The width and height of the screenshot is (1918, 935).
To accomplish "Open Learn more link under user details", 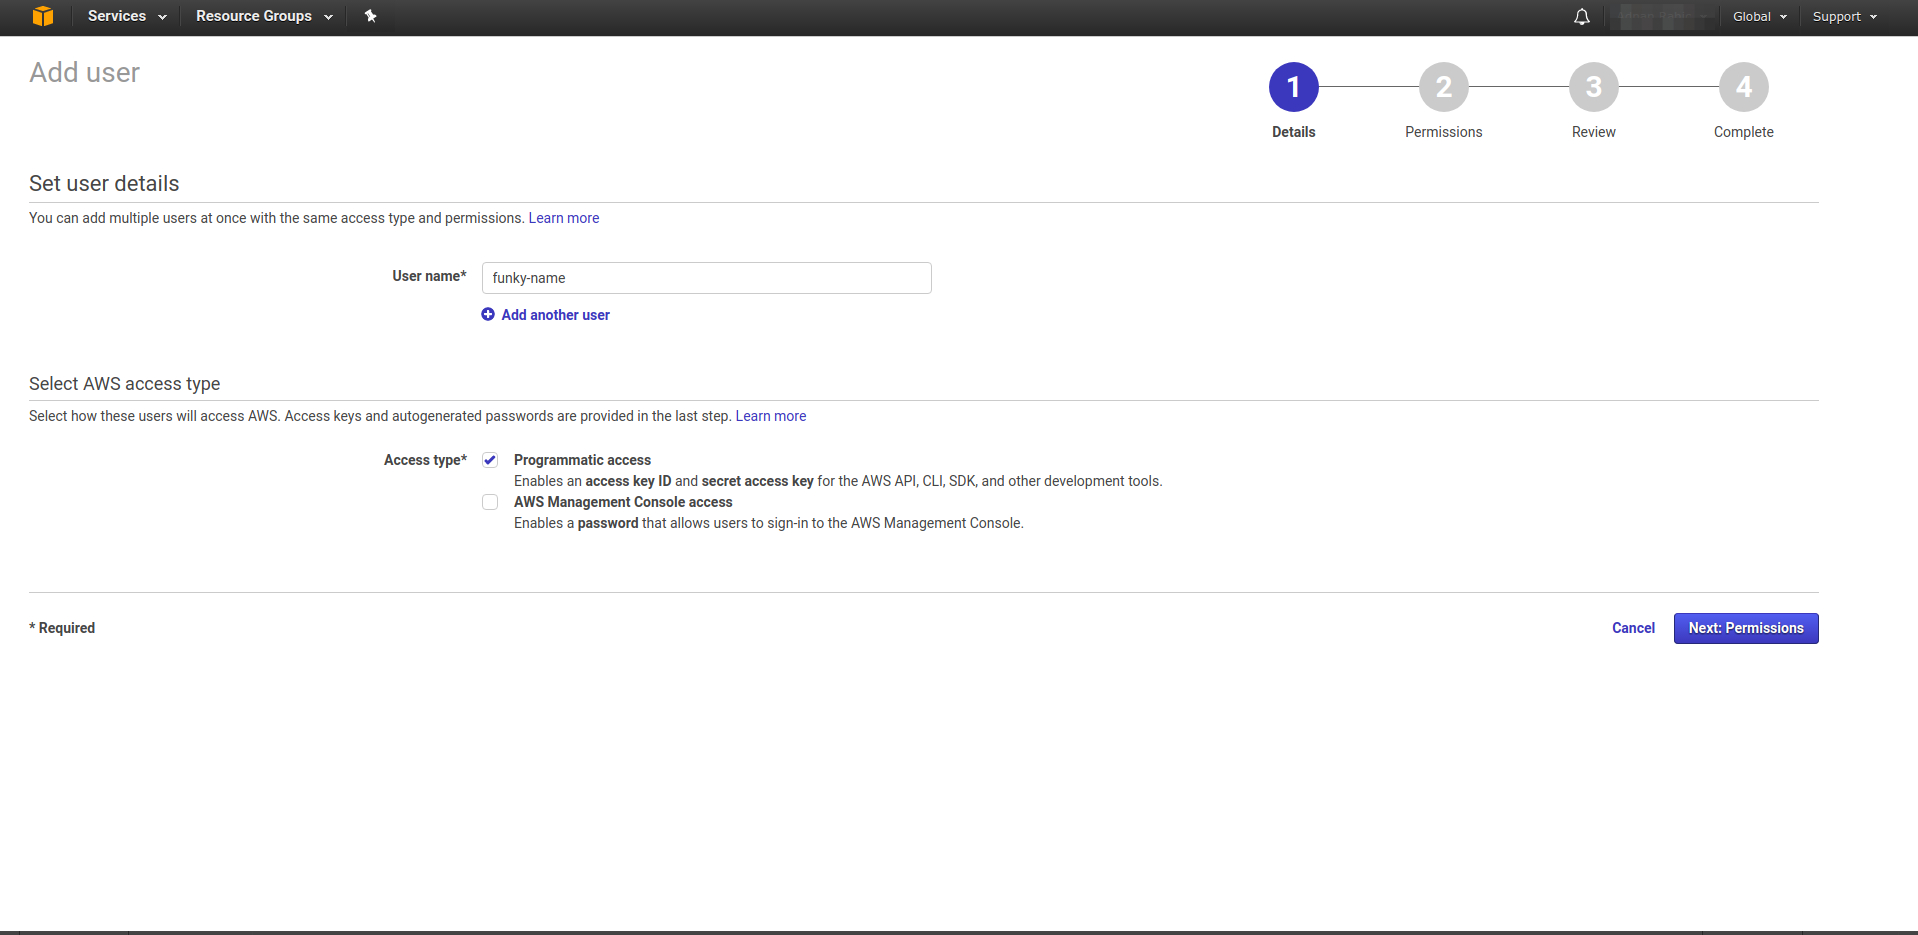I will coord(564,218).
